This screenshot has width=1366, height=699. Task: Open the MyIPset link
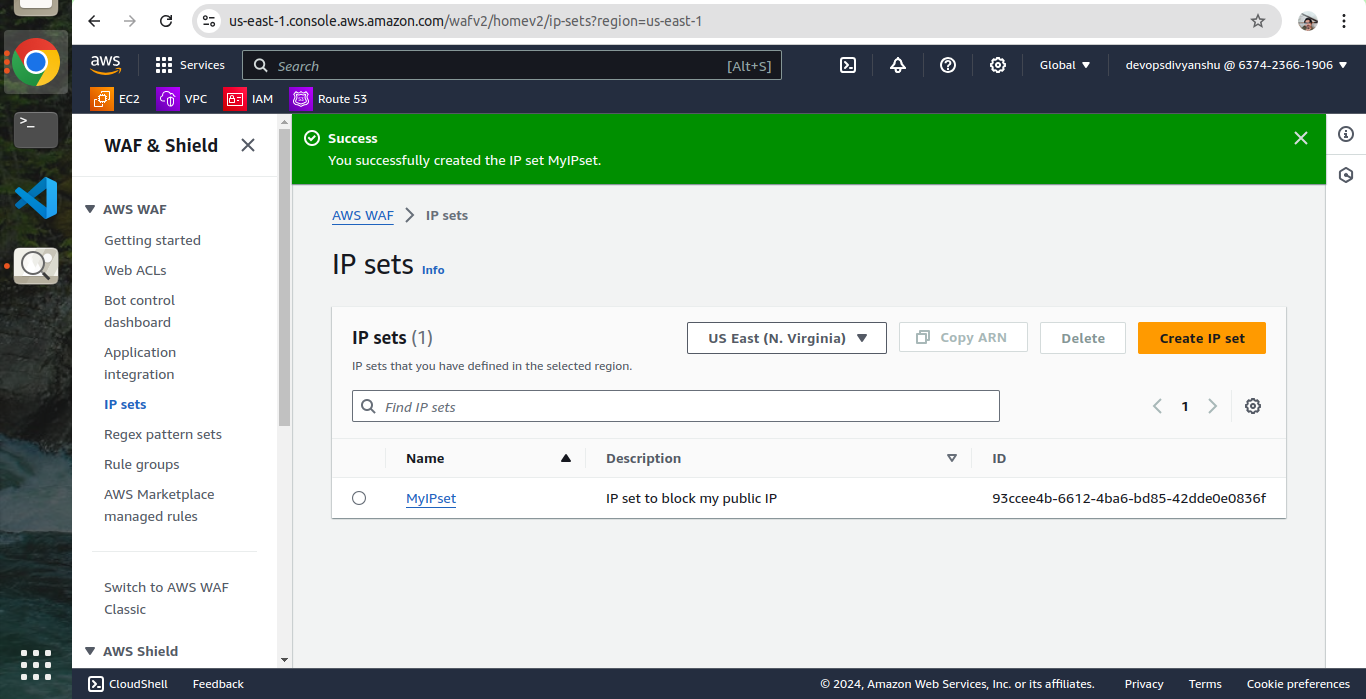click(x=431, y=498)
